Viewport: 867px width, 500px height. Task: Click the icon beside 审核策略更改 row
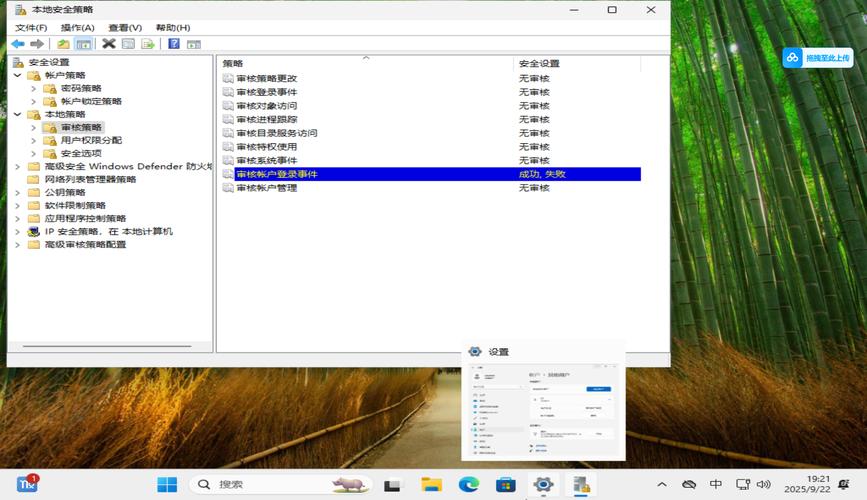pyautogui.click(x=228, y=78)
